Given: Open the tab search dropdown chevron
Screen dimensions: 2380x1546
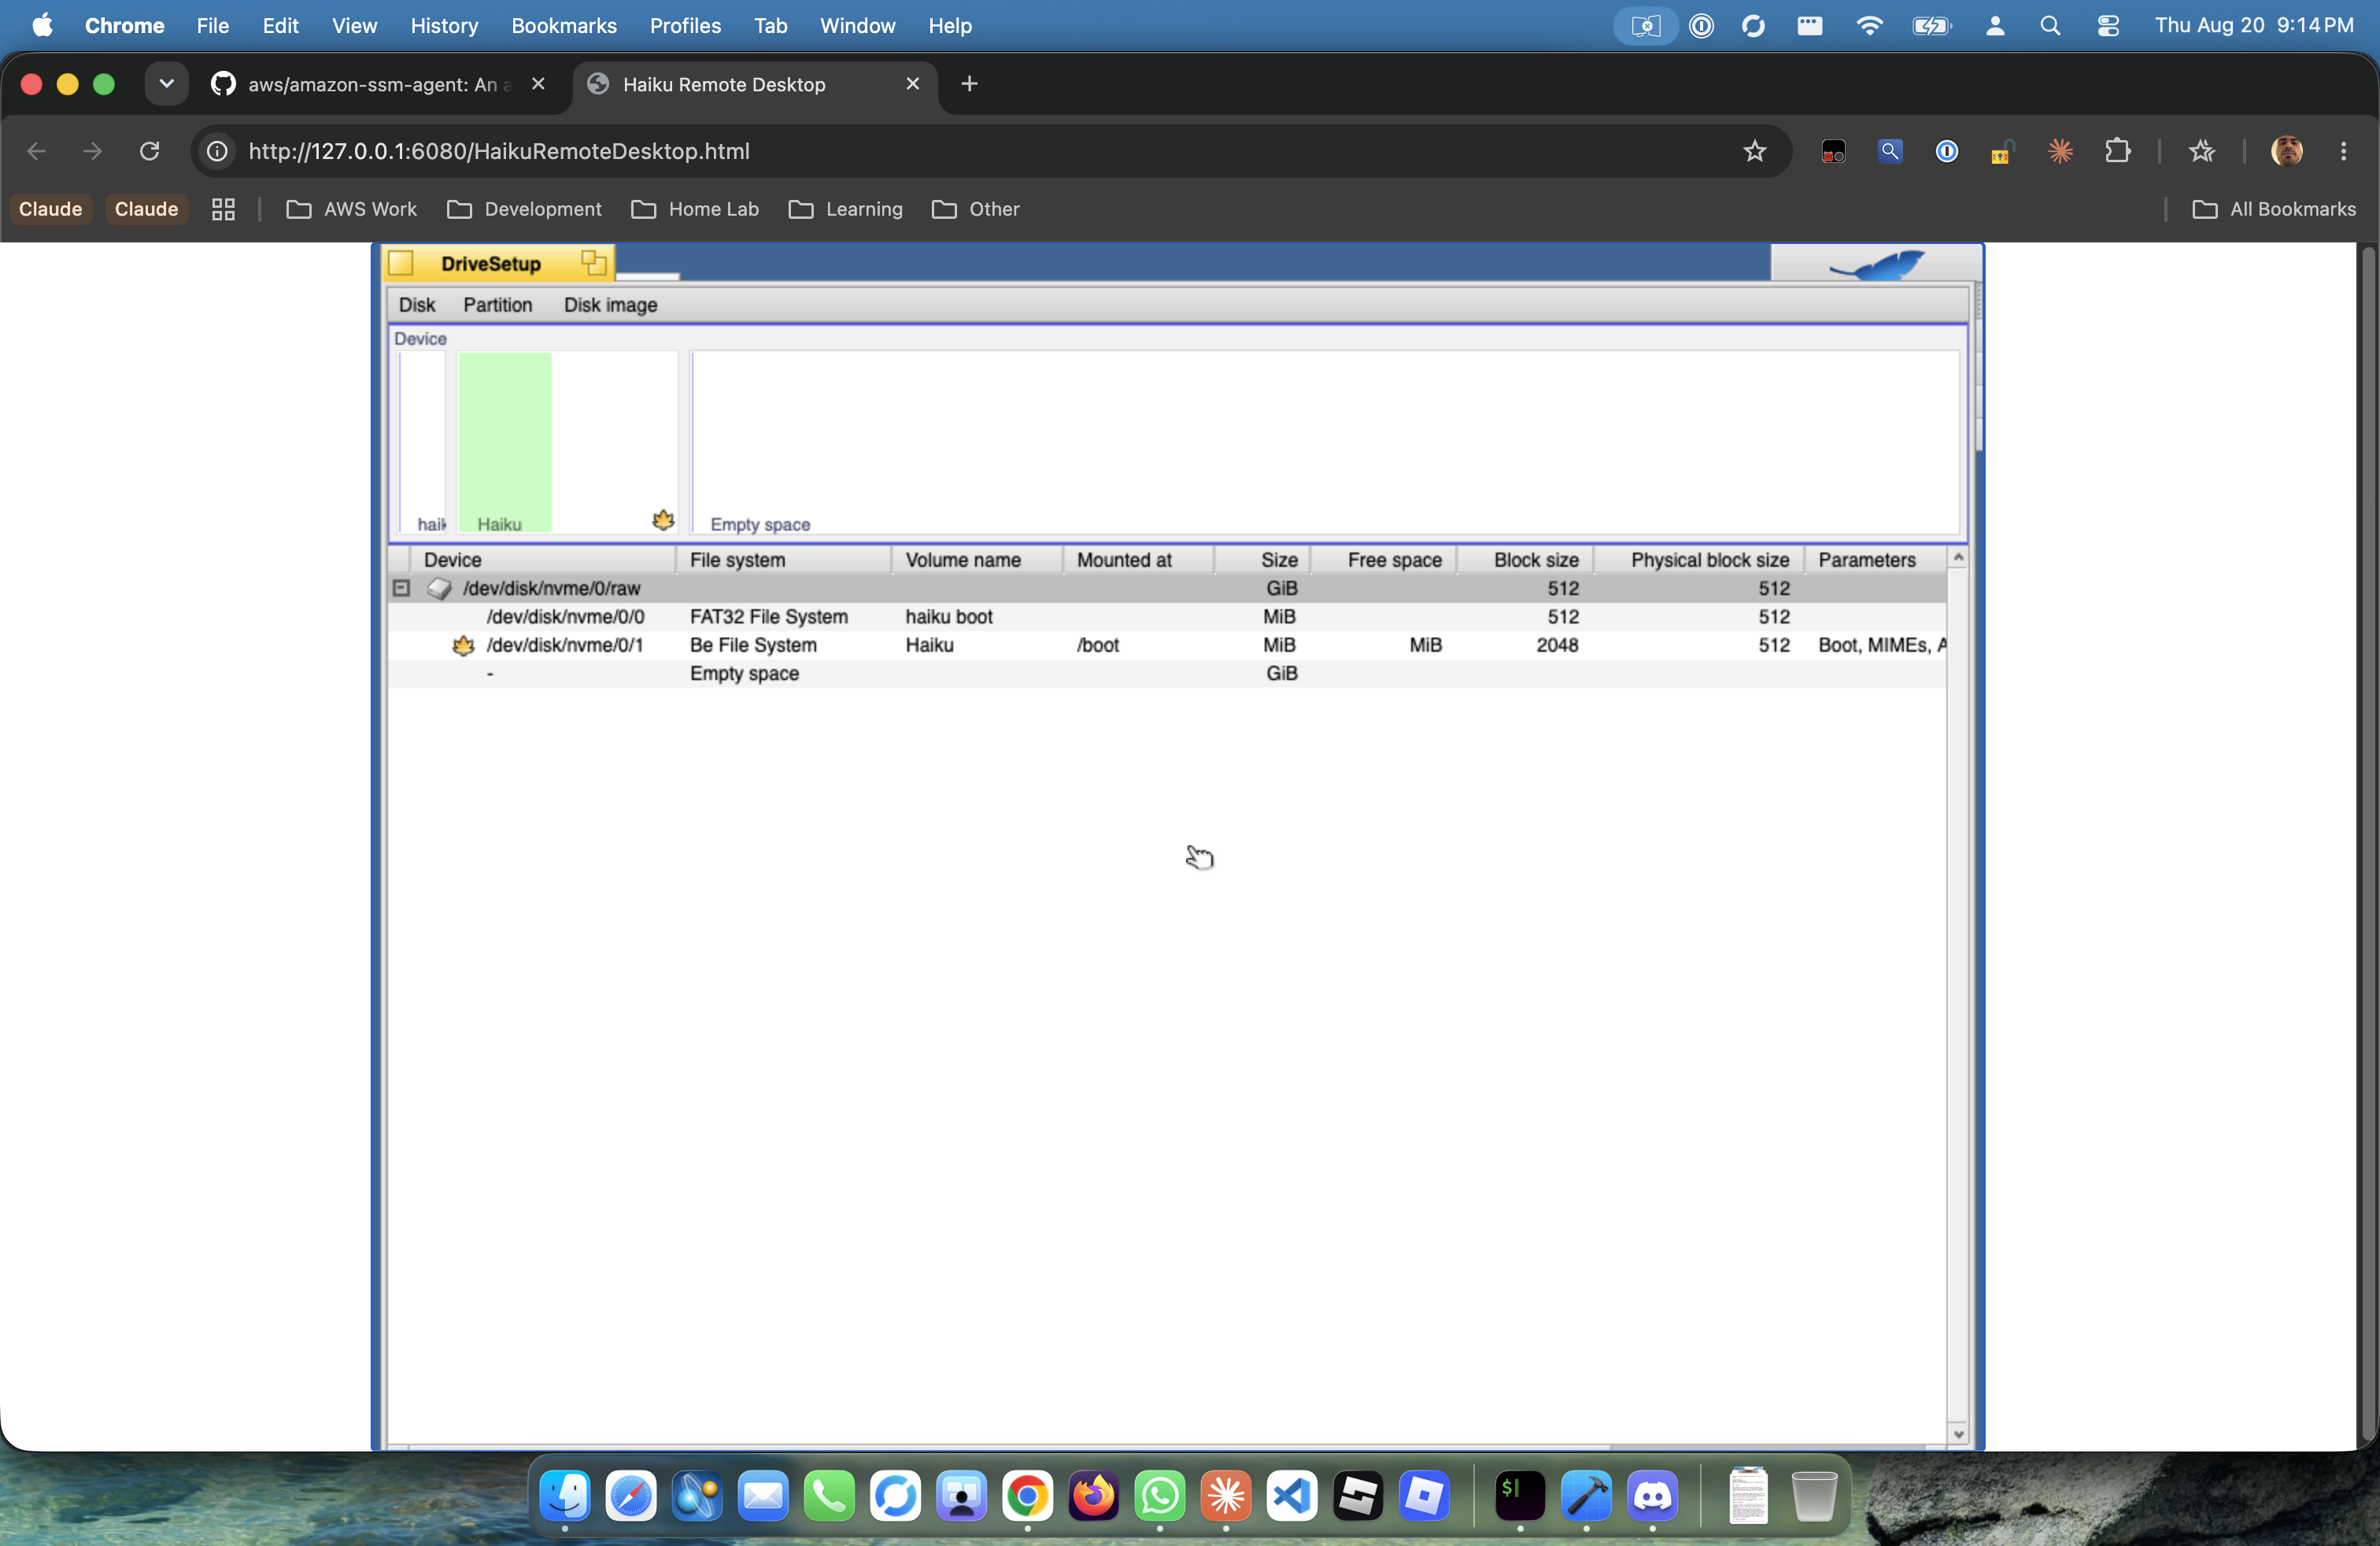Looking at the screenshot, I should point(167,84).
